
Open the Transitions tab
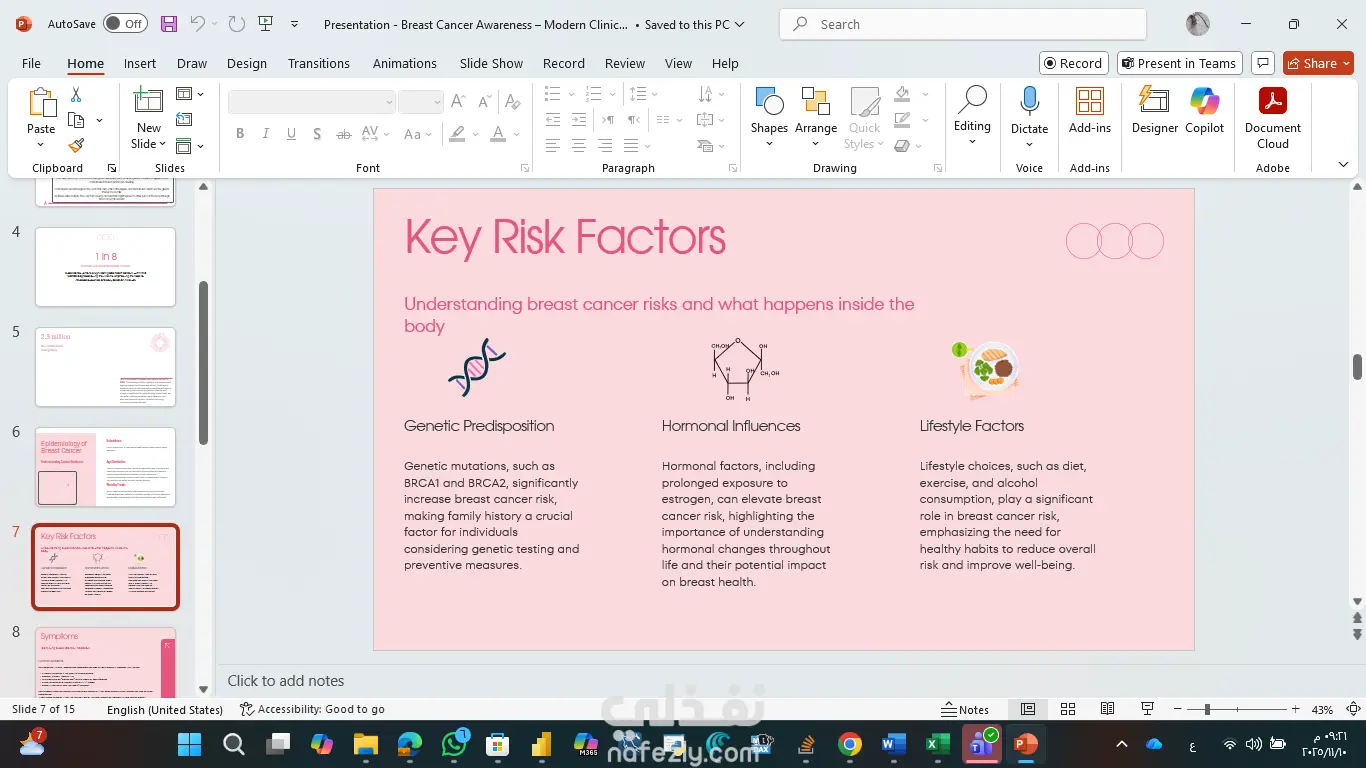(319, 63)
